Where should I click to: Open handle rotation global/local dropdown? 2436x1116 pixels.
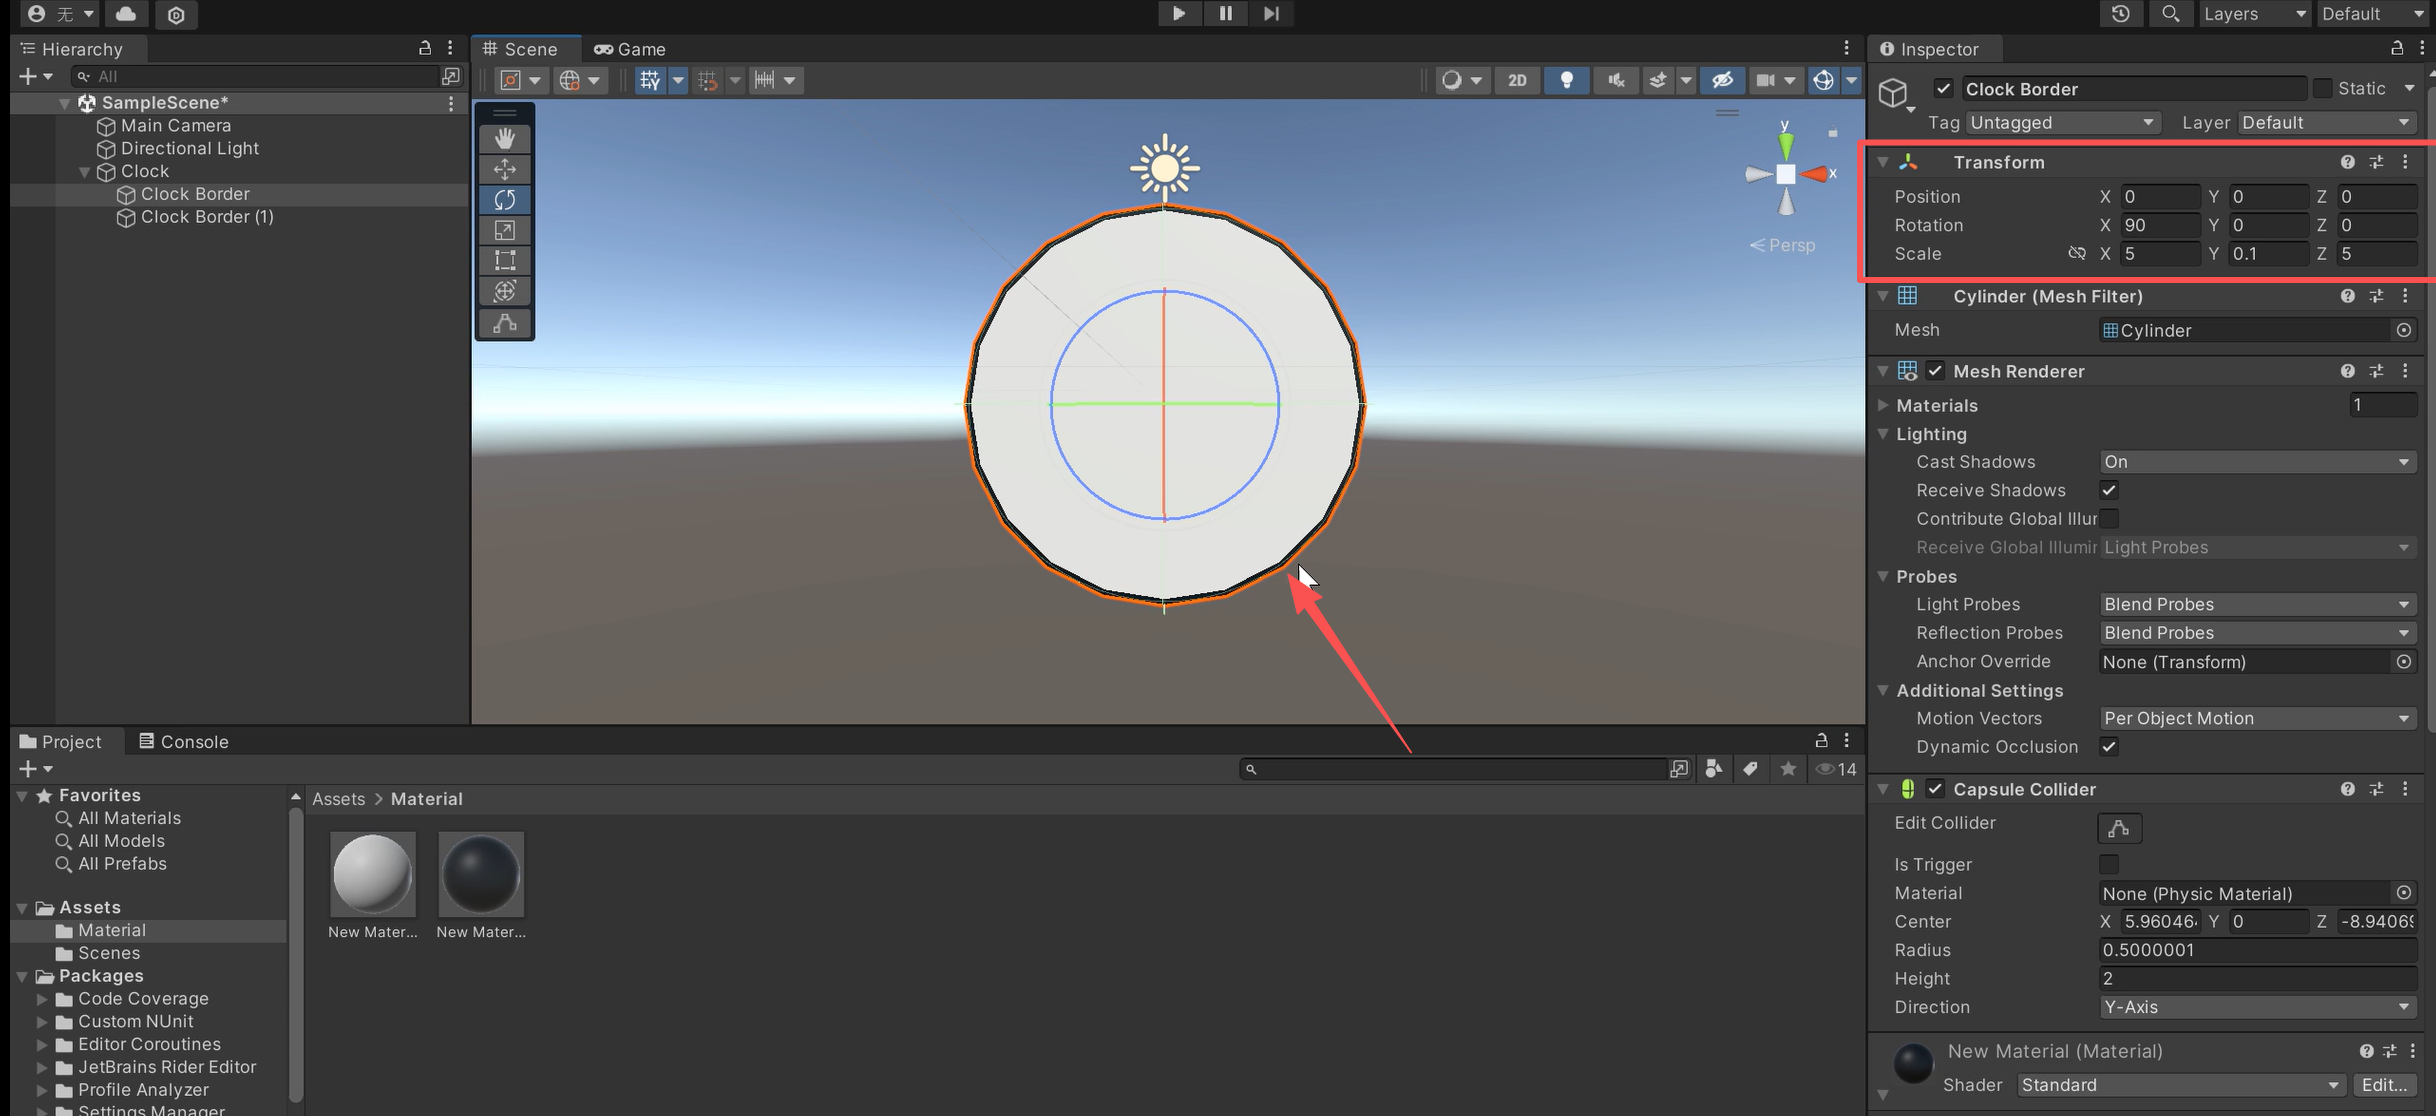click(580, 80)
